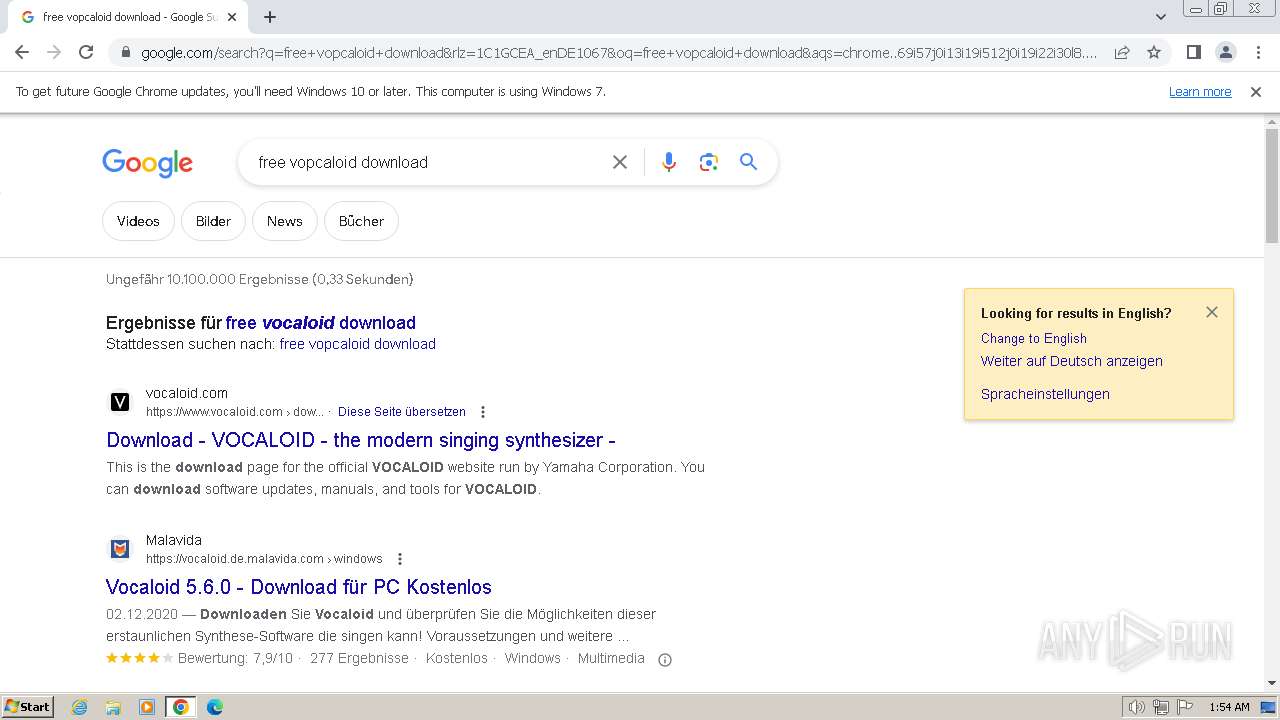This screenshot has height=720, width=1280.
Task: Open 'Spracheinstellungen' link
Action: 1045,394
